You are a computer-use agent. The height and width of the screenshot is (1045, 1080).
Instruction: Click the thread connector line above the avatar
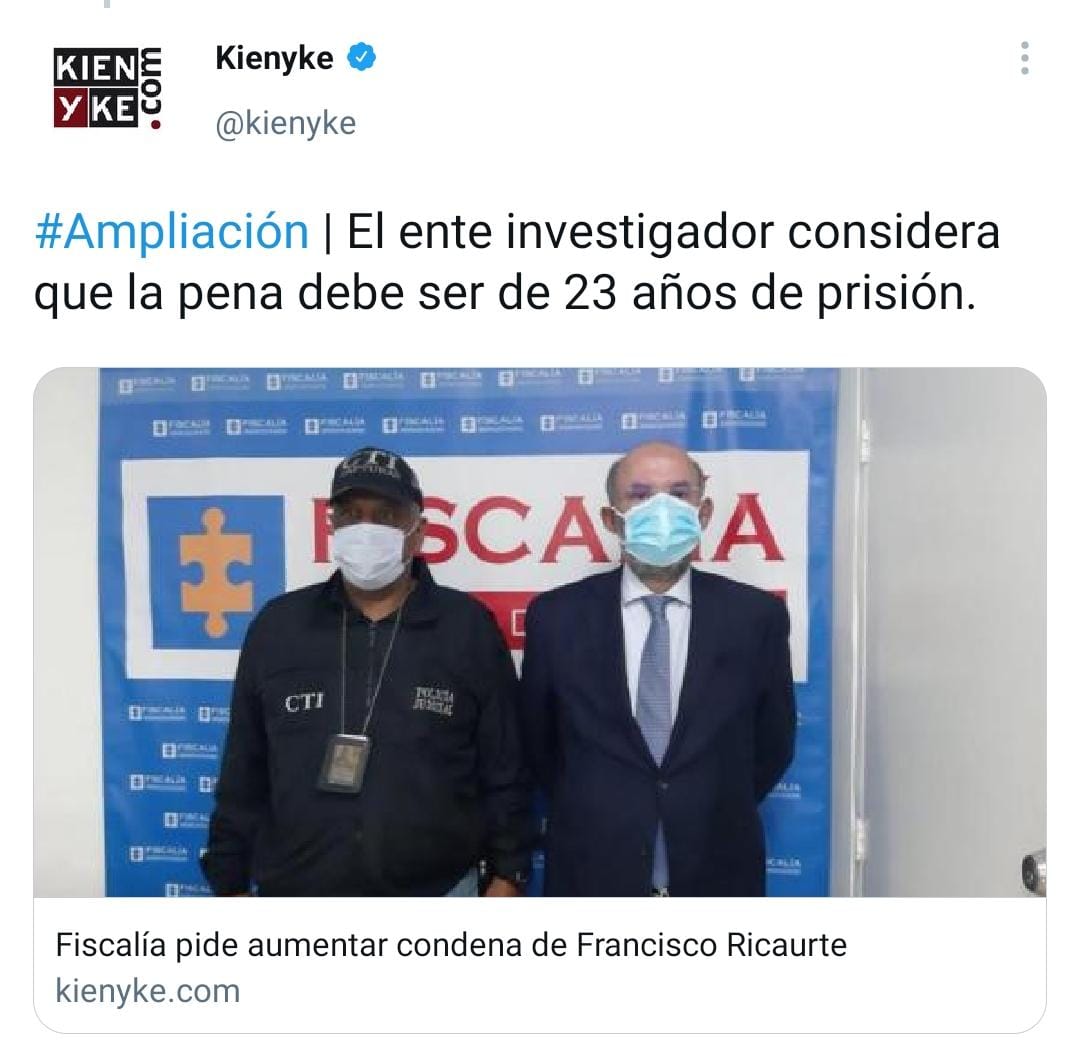point(107,3)
